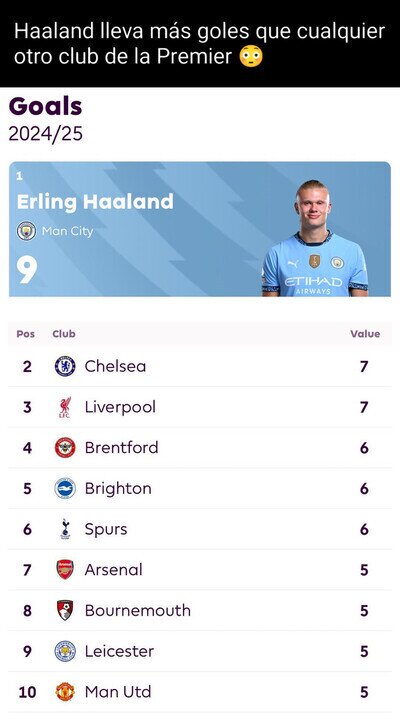
Task: Click the Liverpool club crest icon
Action: tap(65, 407)
